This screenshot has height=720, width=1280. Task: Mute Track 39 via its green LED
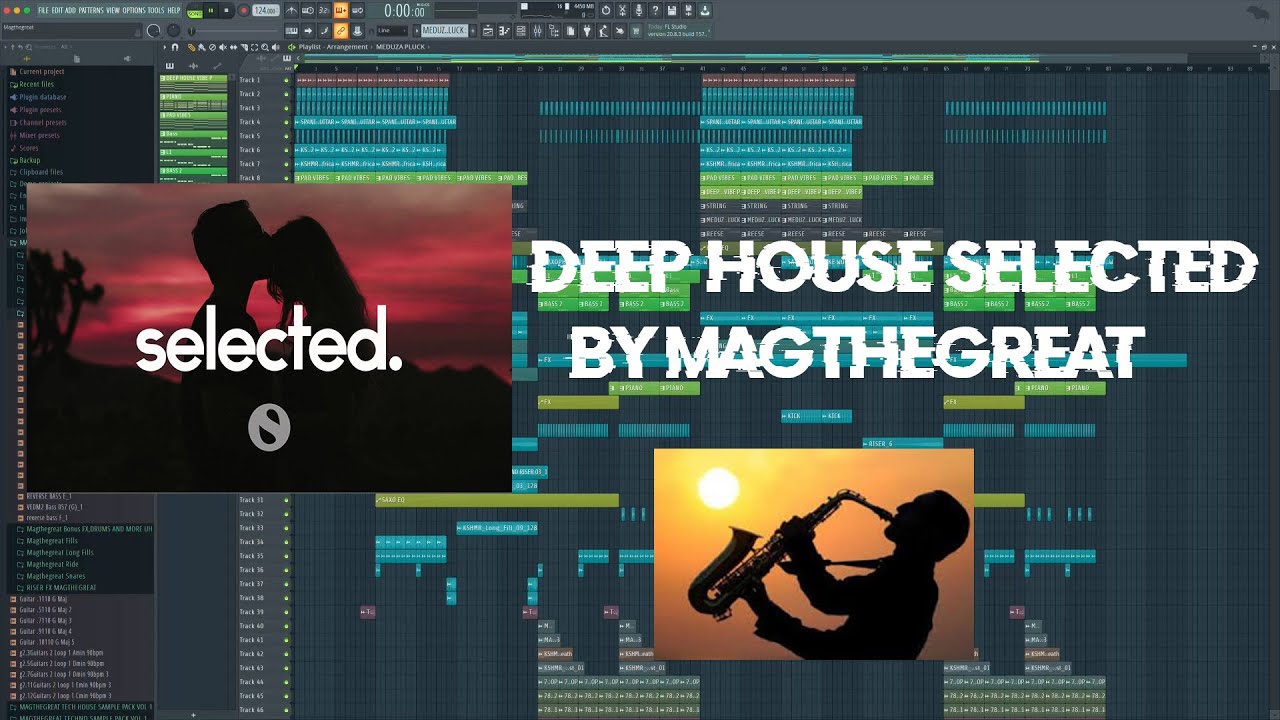click(x=286, y=612)
